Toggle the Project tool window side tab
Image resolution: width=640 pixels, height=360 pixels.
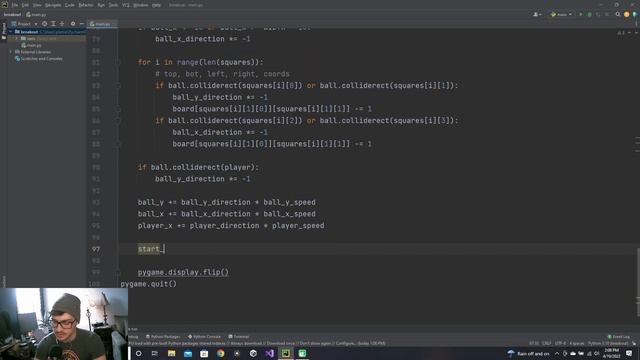tap(4, 31)
